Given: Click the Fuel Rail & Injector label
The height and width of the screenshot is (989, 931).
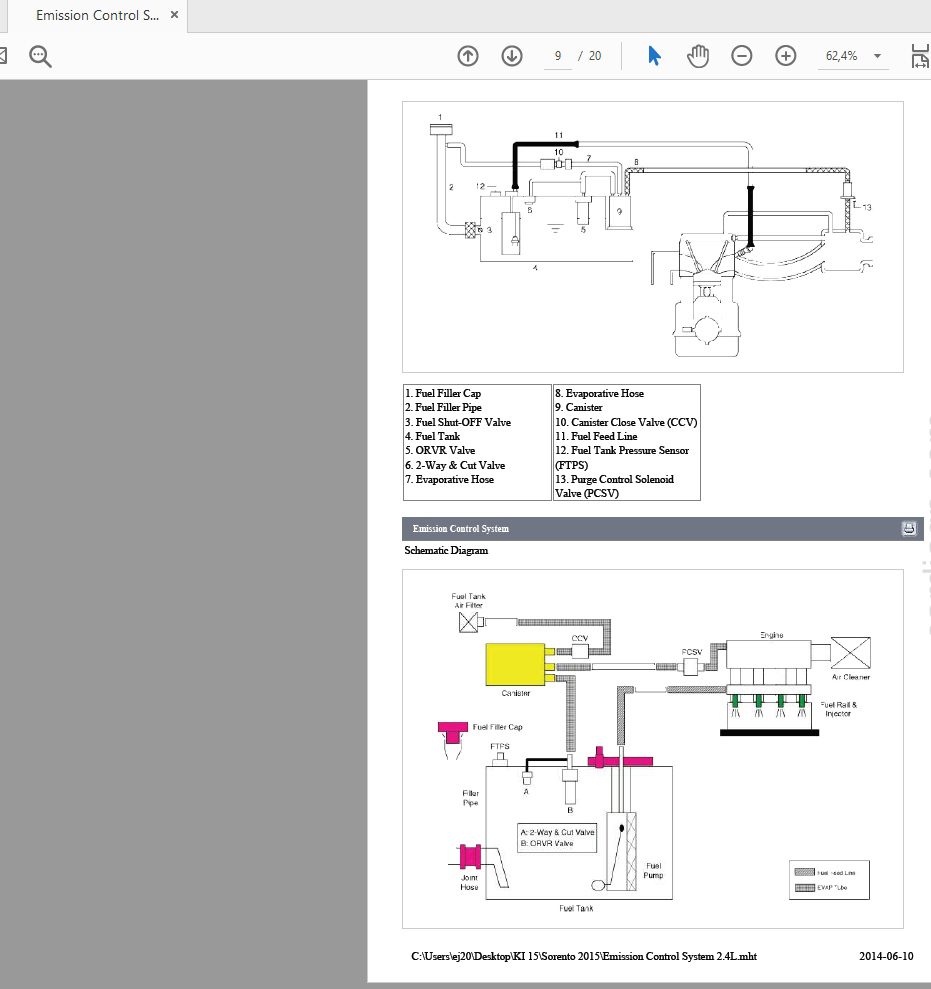Looking at the screenshot, I should click(838, 709).
